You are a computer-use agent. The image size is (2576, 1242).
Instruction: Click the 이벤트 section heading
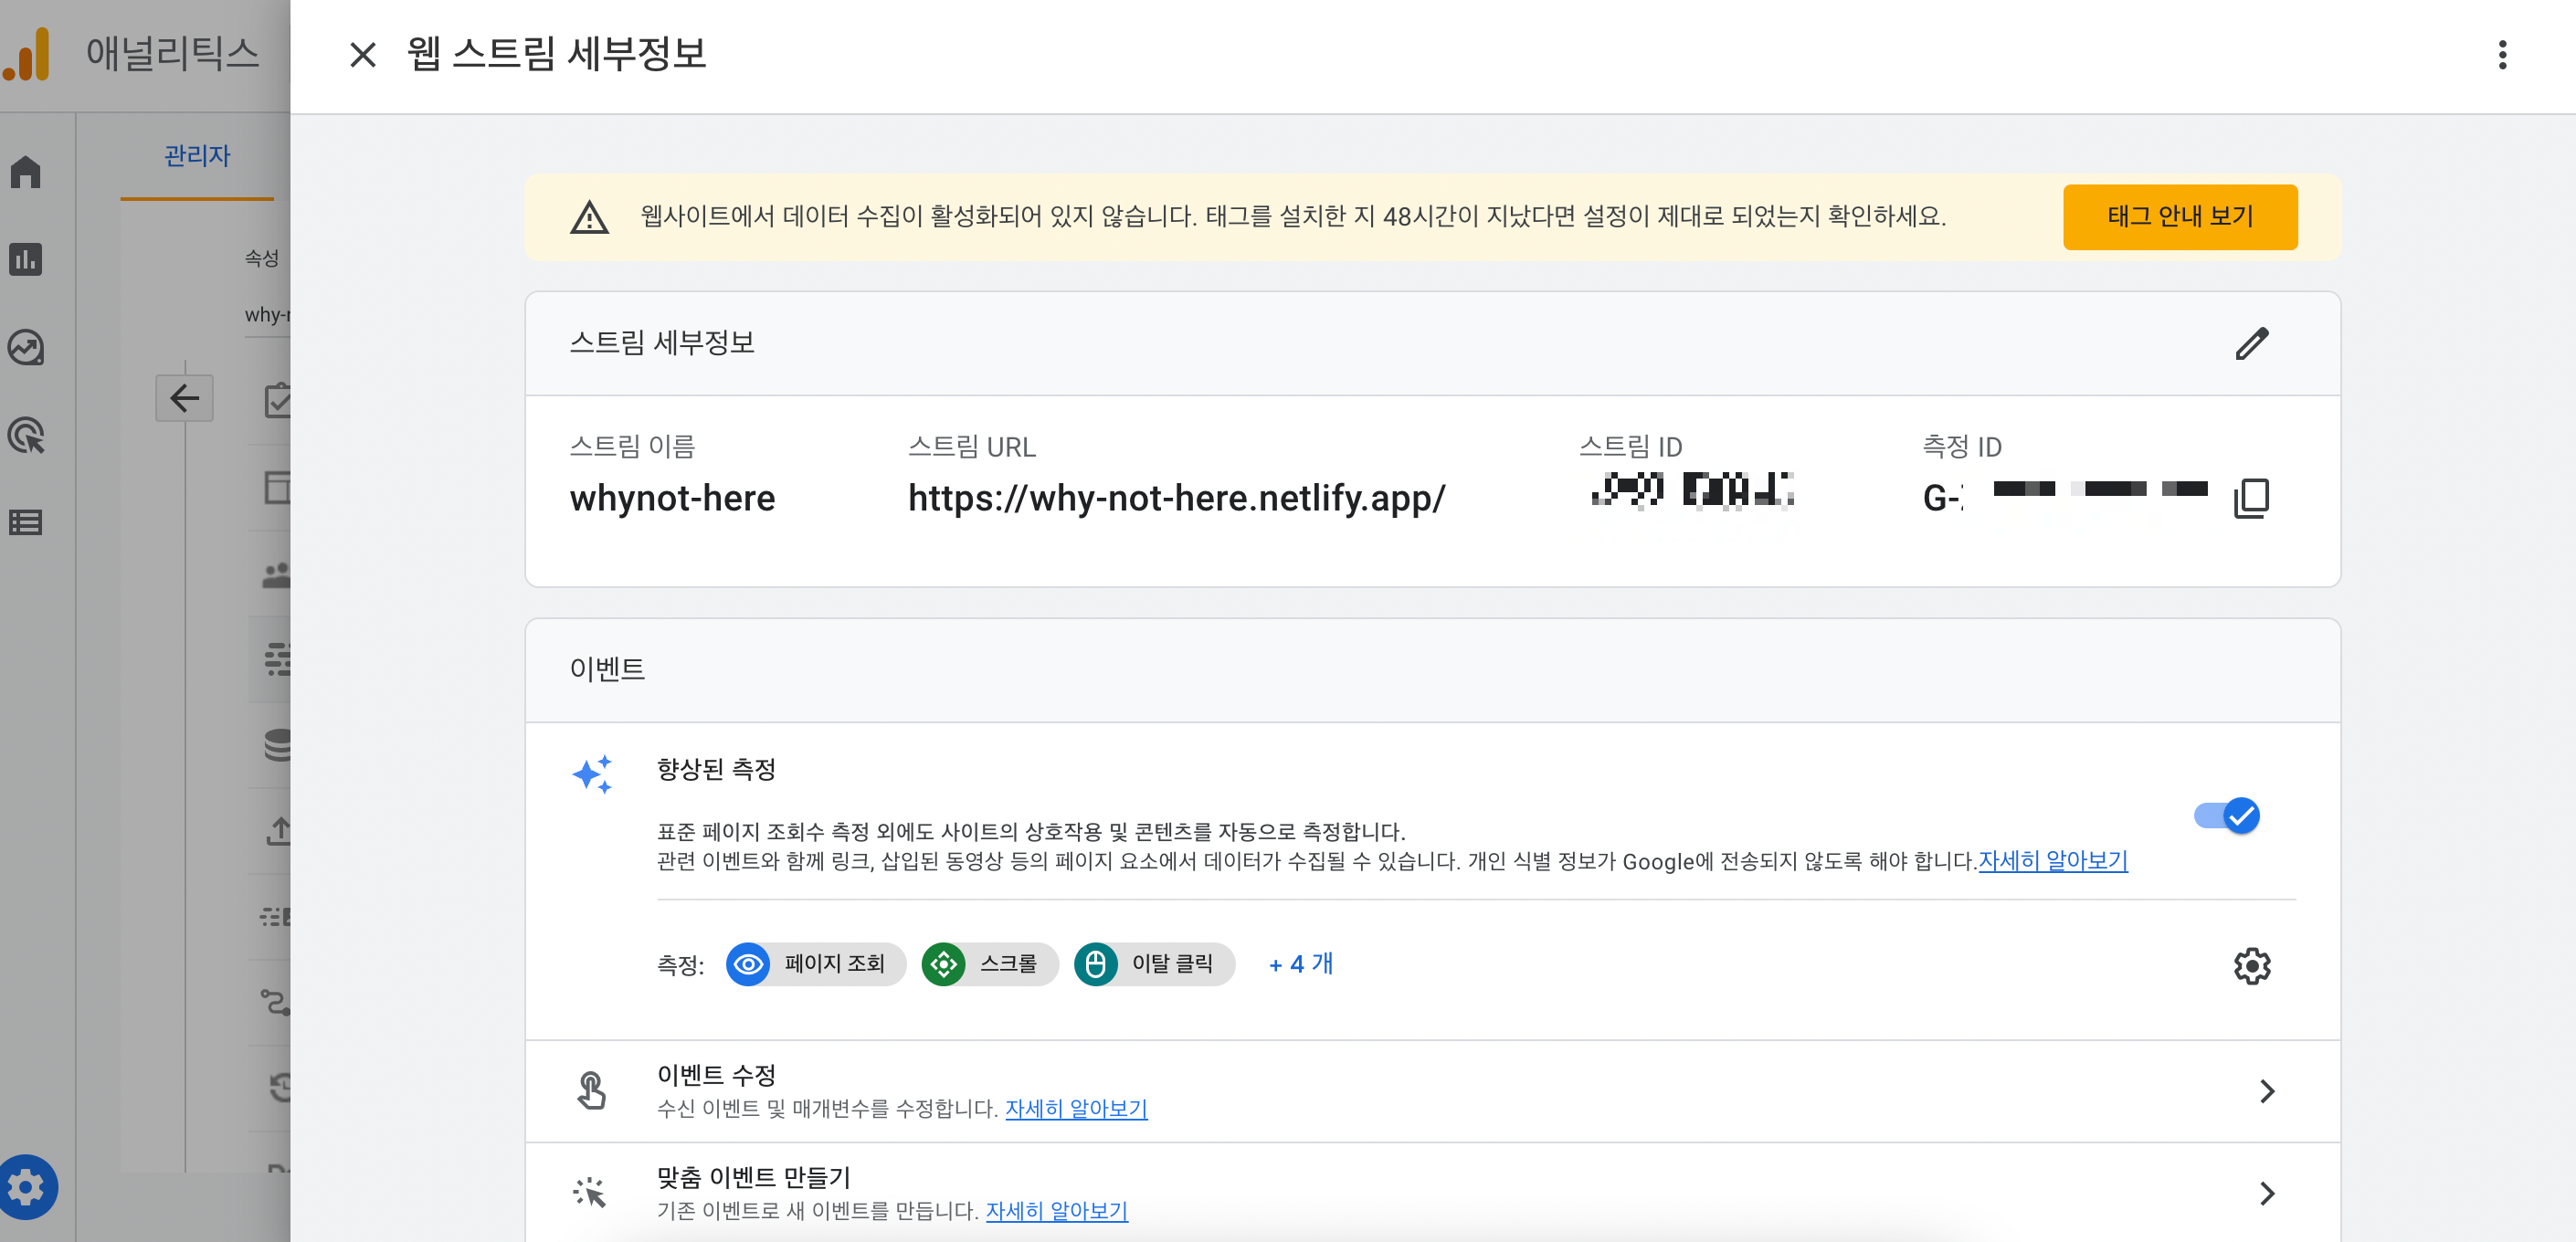click(607, 669)
